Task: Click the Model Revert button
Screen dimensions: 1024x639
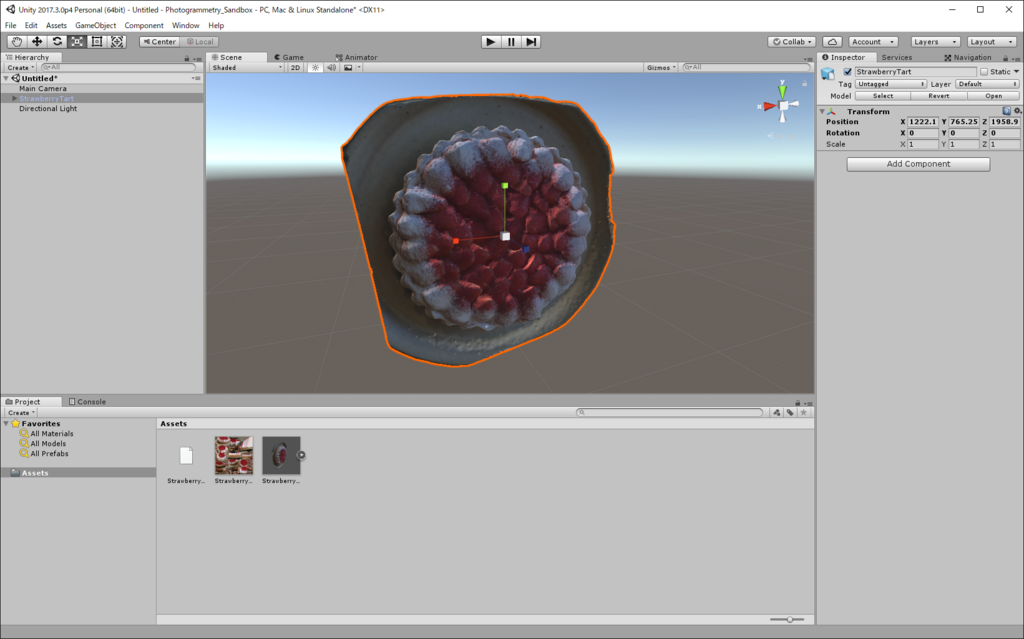Action: 938,96
